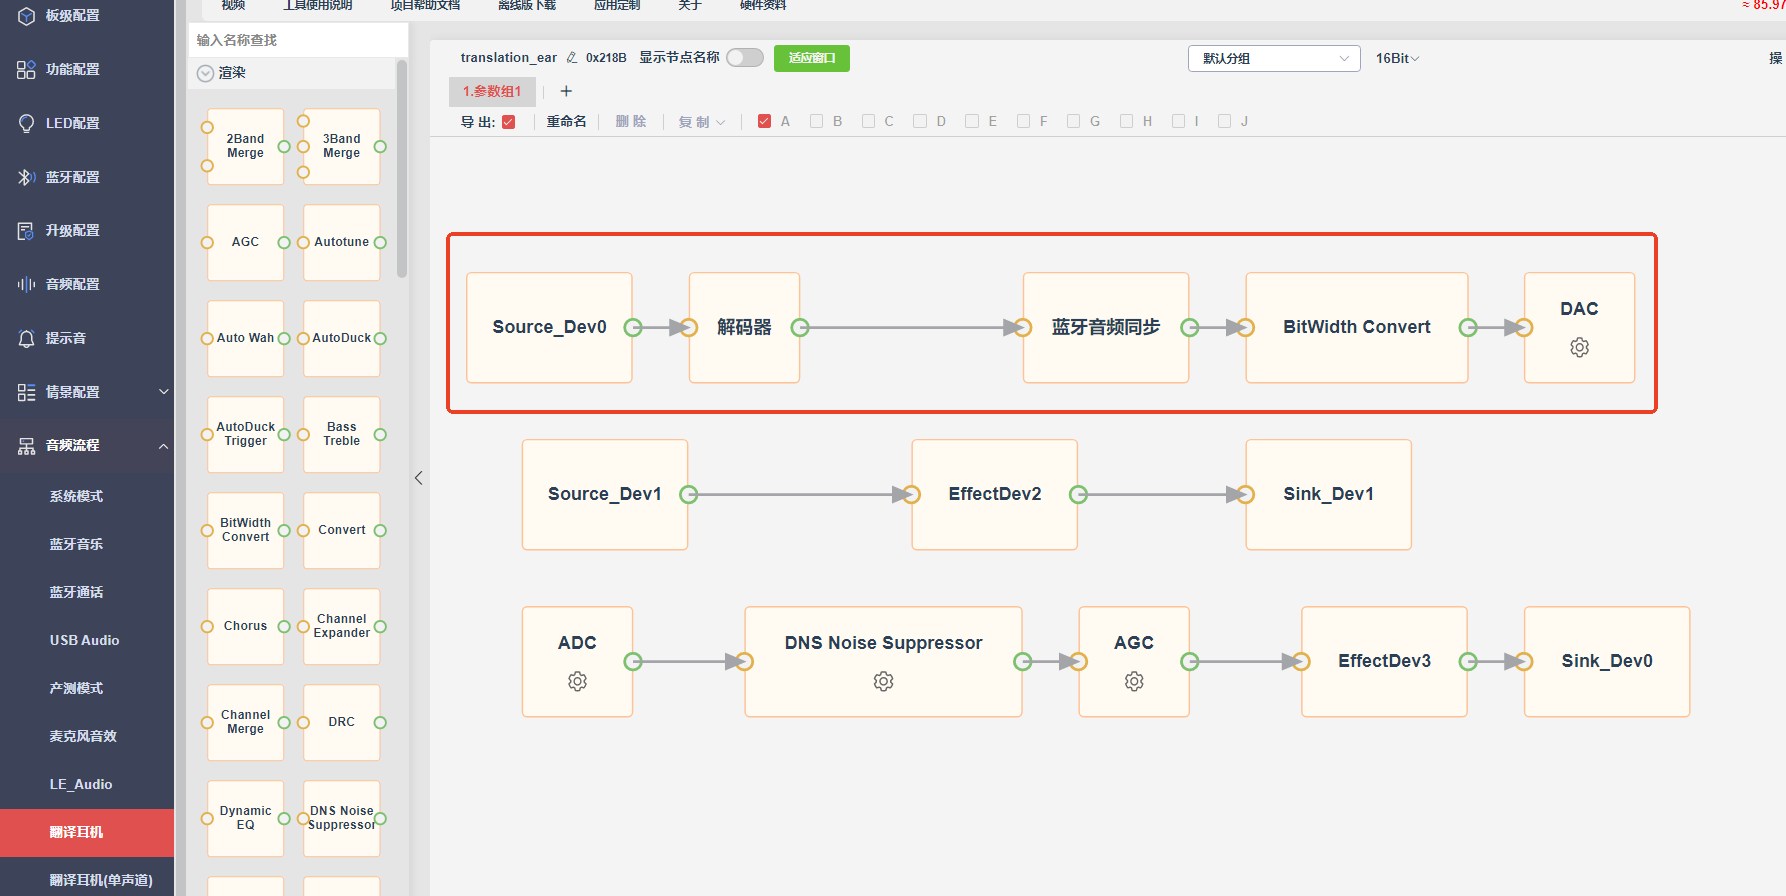Click the module palette scrollbar
The width and height of the screenshot is (1786, 896).
[x=402, y=168]
